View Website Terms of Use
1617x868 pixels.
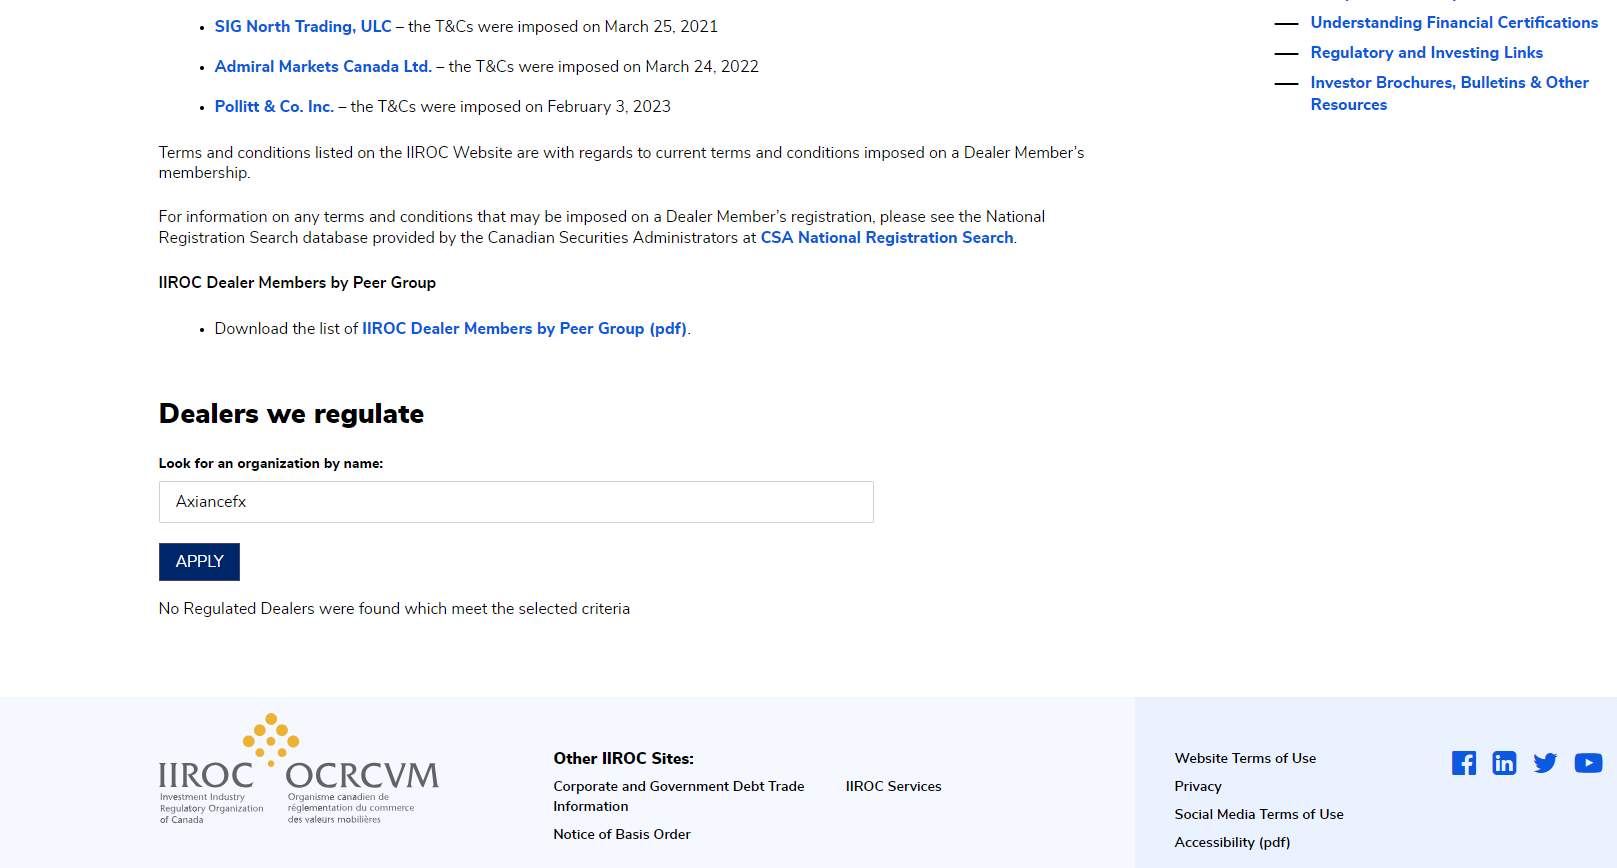pyautogui.click(x=1245, y=759)
